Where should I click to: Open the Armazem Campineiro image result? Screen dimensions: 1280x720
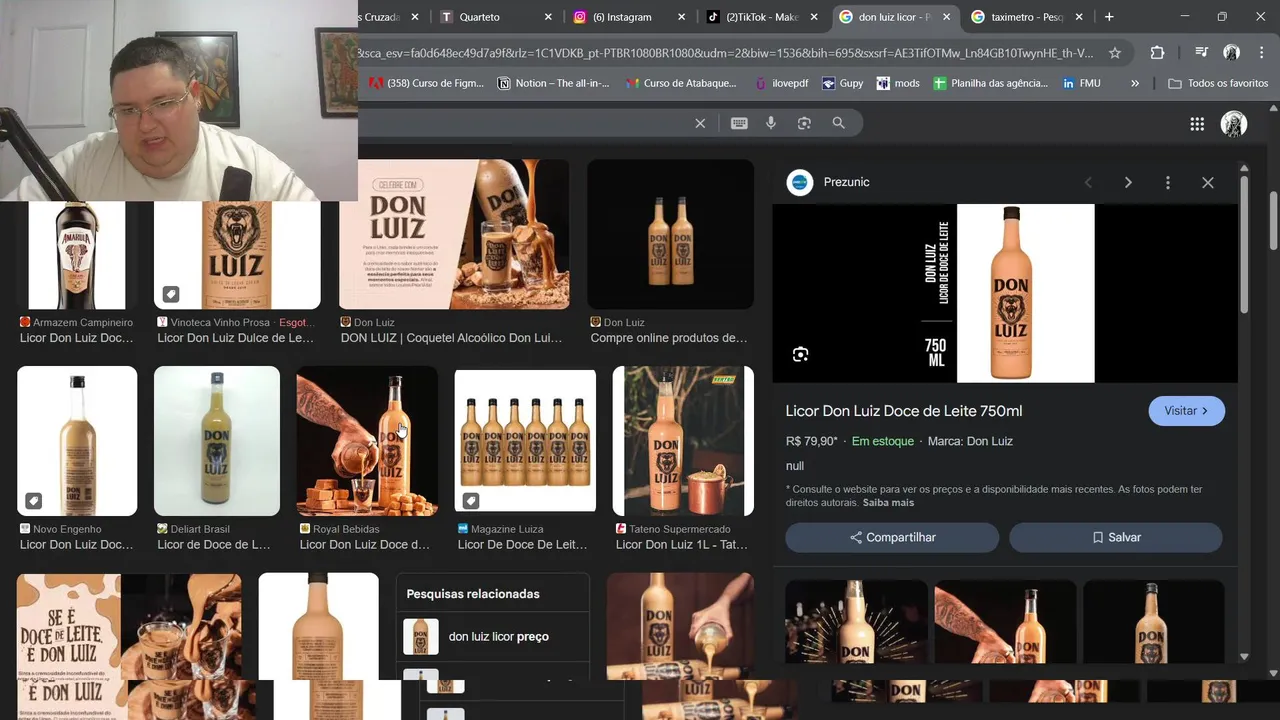click(x=77, y=255)
